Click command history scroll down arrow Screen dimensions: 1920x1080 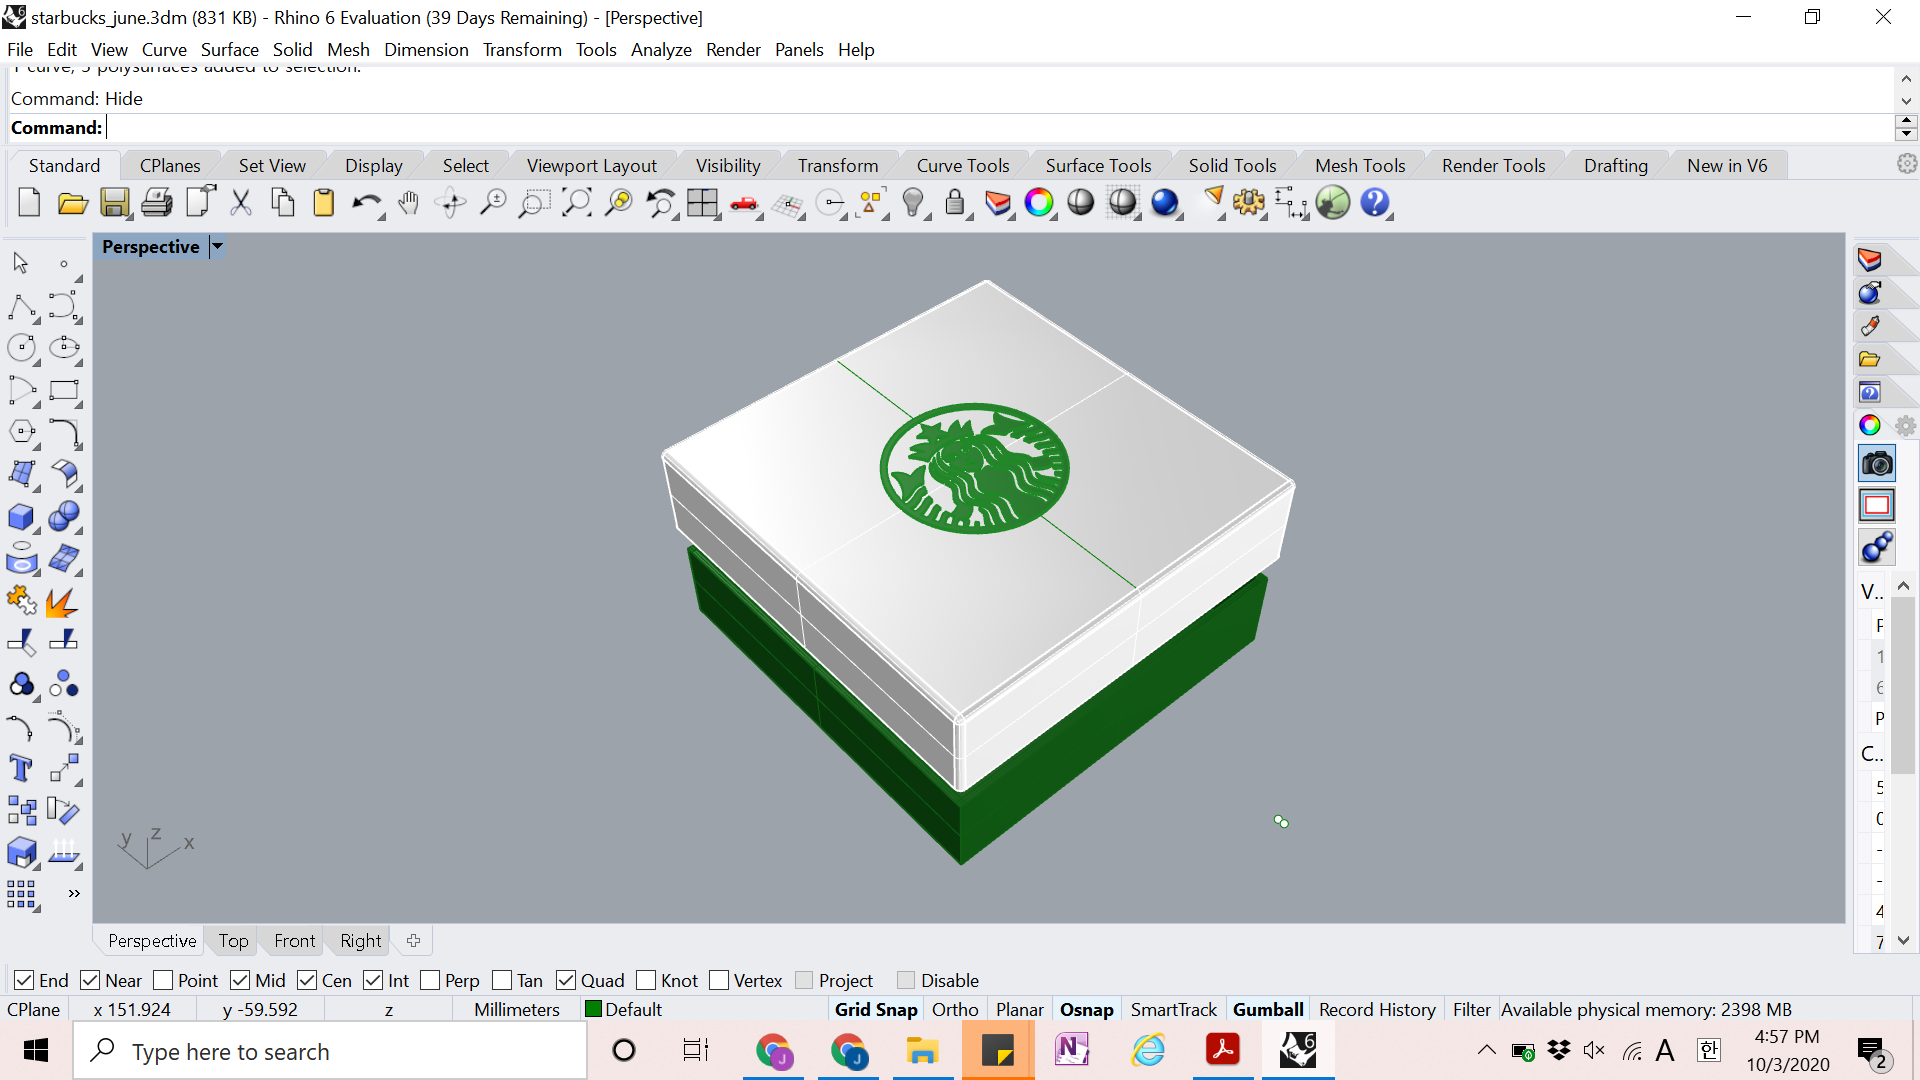(x=1906, y=100)
